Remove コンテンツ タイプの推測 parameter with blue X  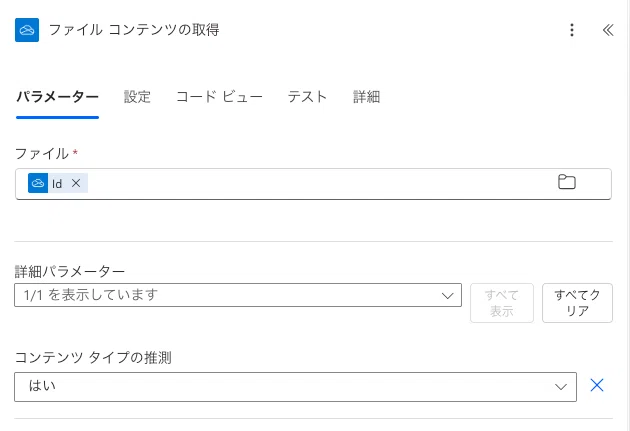pyautogui.click(x=597, y=385)
